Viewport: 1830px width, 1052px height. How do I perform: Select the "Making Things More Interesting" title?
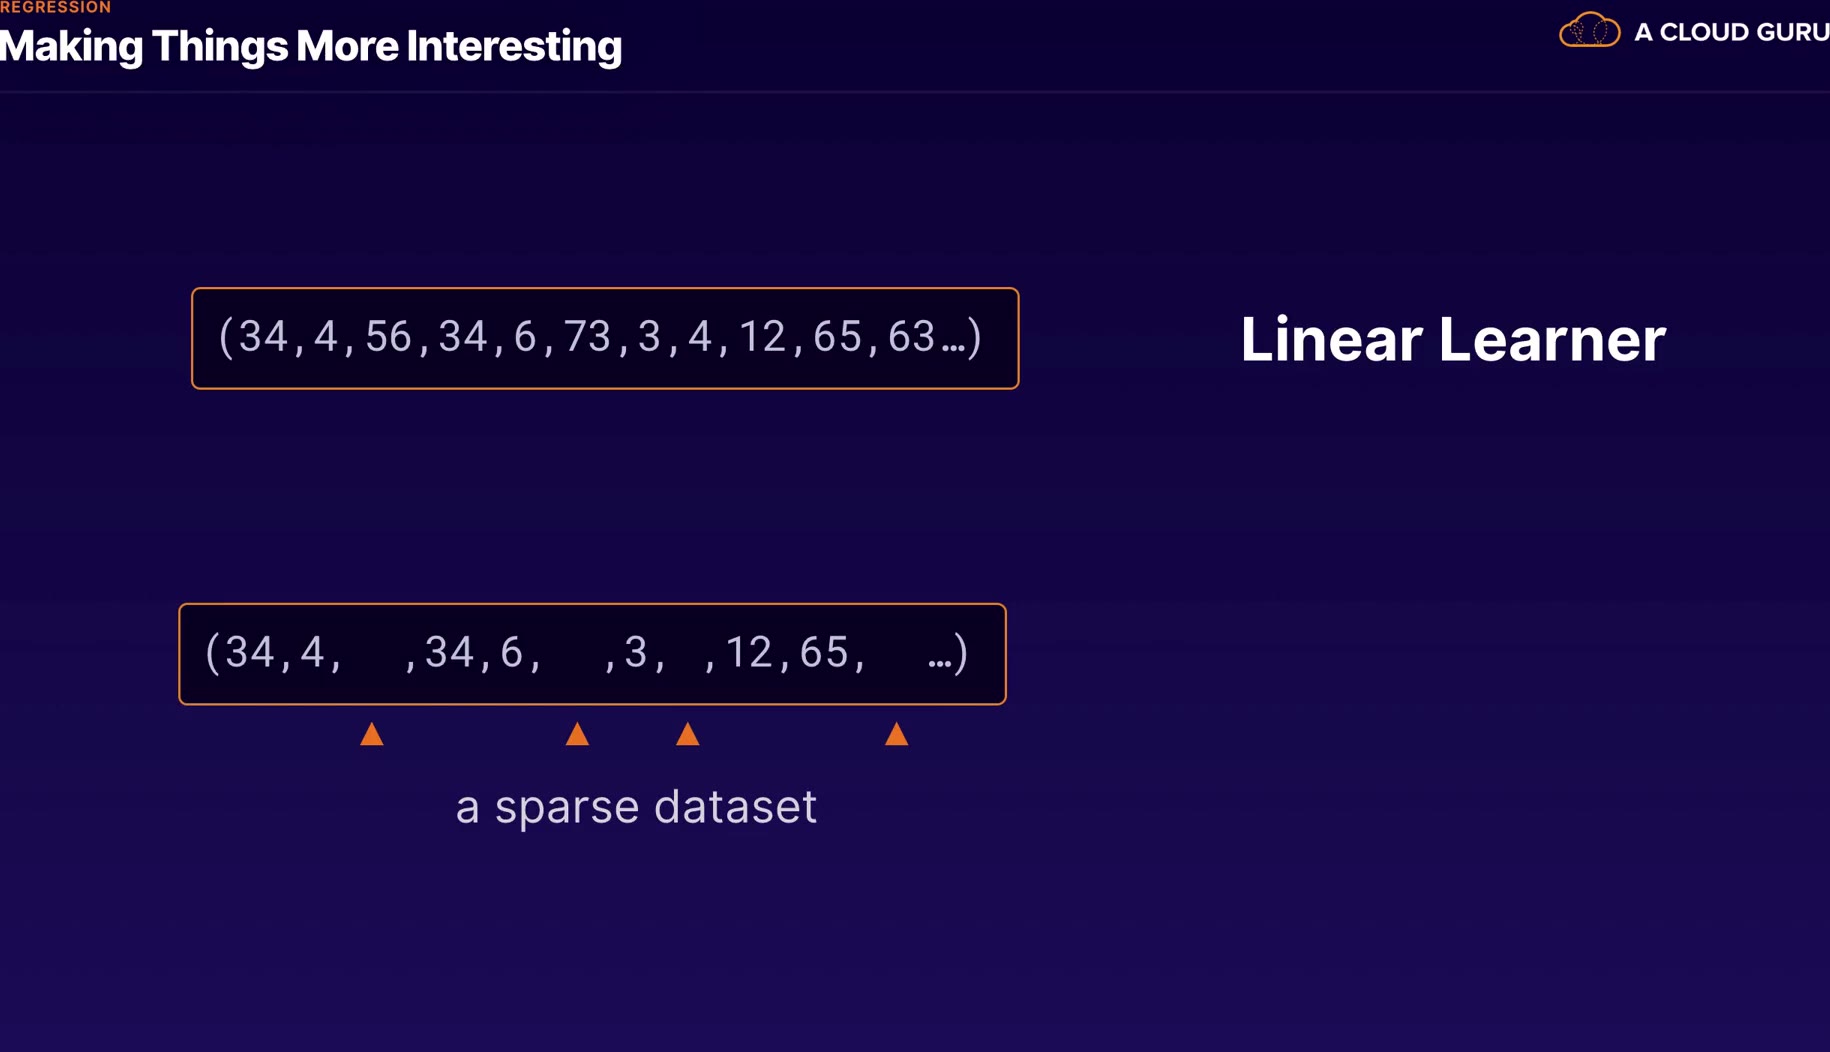pos(311,47)
